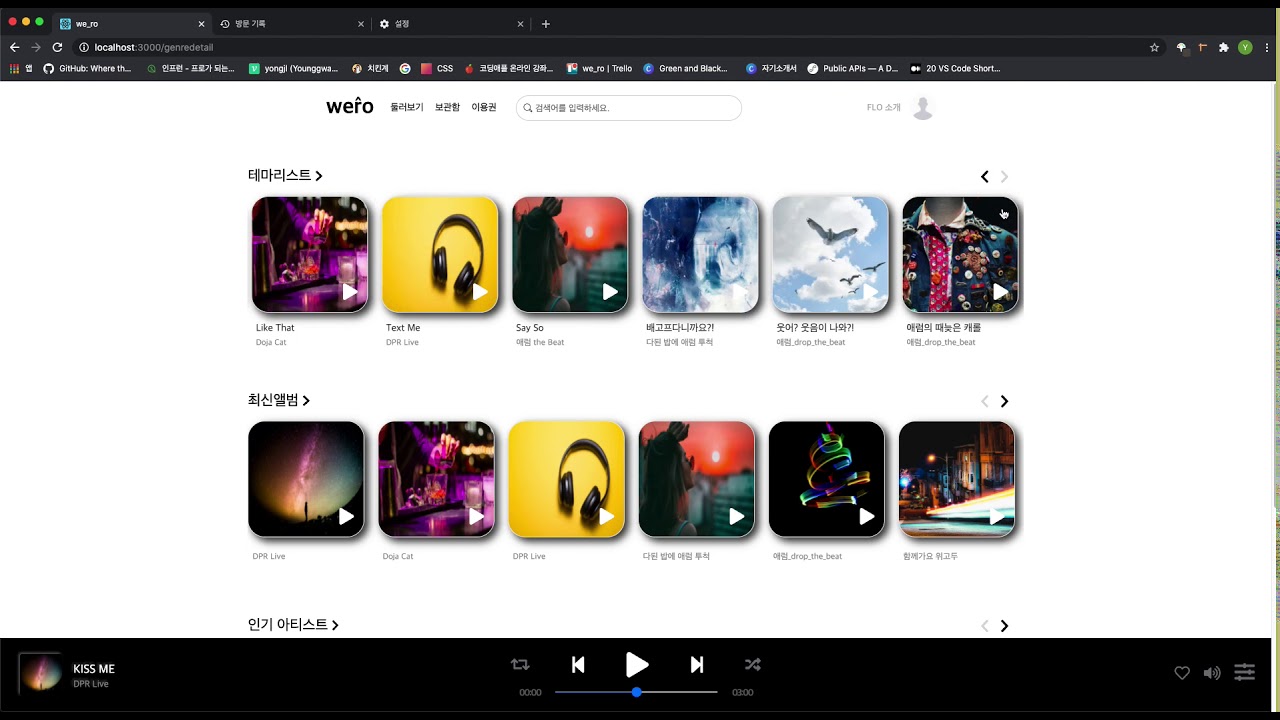
Task: Open the 보관함 menu item
Action: point(447,107)
